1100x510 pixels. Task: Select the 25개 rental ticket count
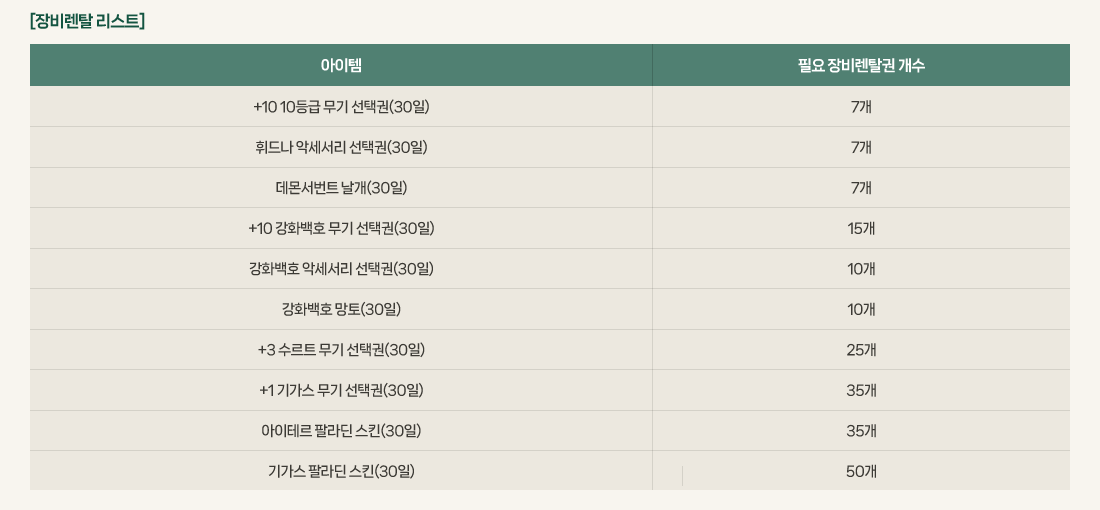(861, 350)
